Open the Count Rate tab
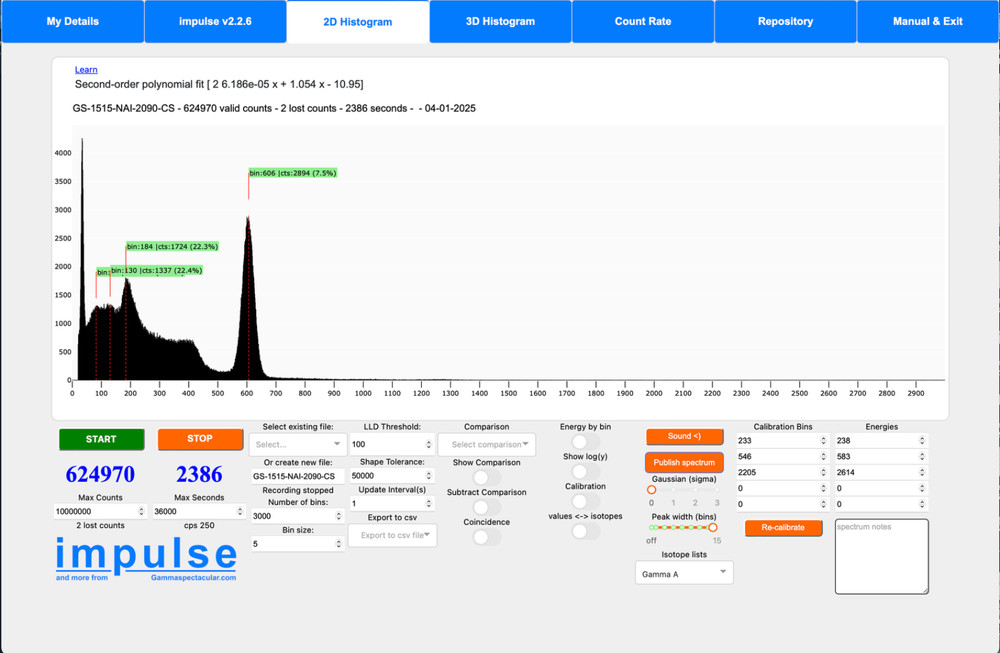The width and height of the screenshot is (1000, 653). tap(643, 21)
